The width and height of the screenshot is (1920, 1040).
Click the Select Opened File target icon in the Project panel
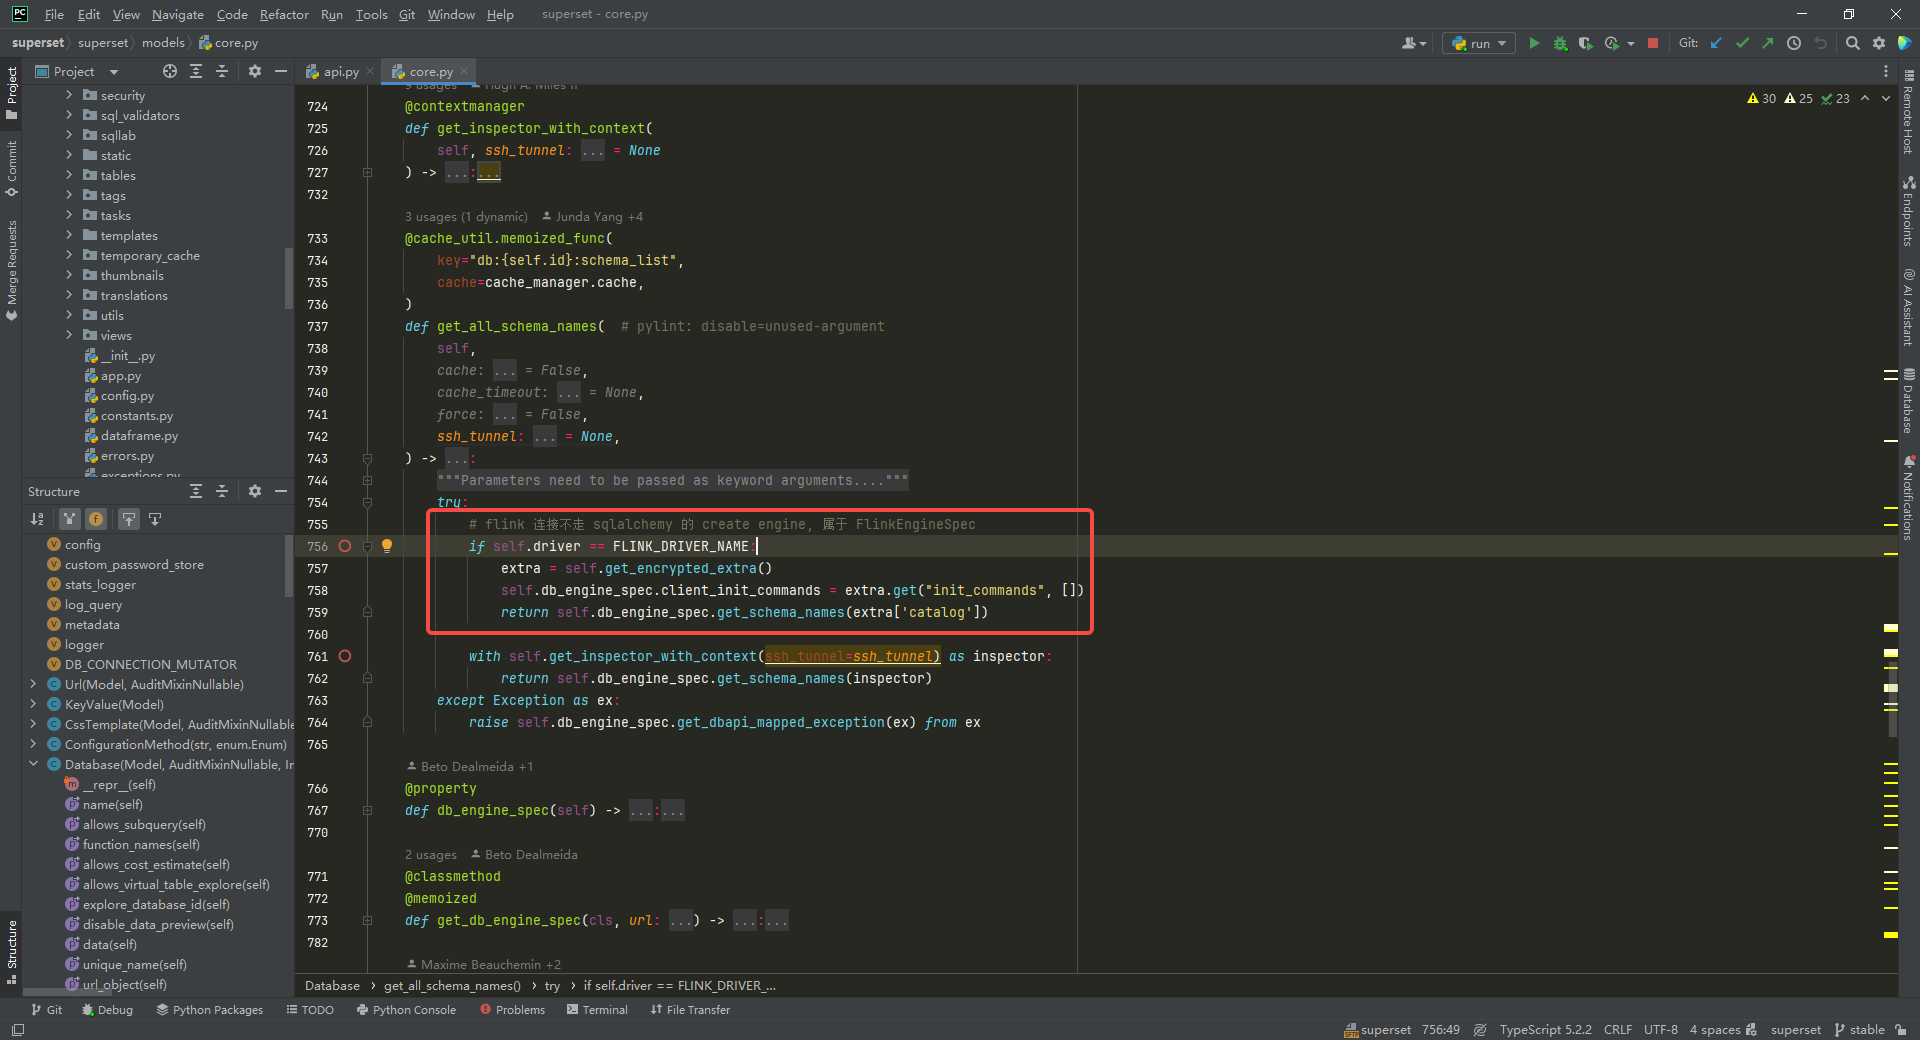170,71
